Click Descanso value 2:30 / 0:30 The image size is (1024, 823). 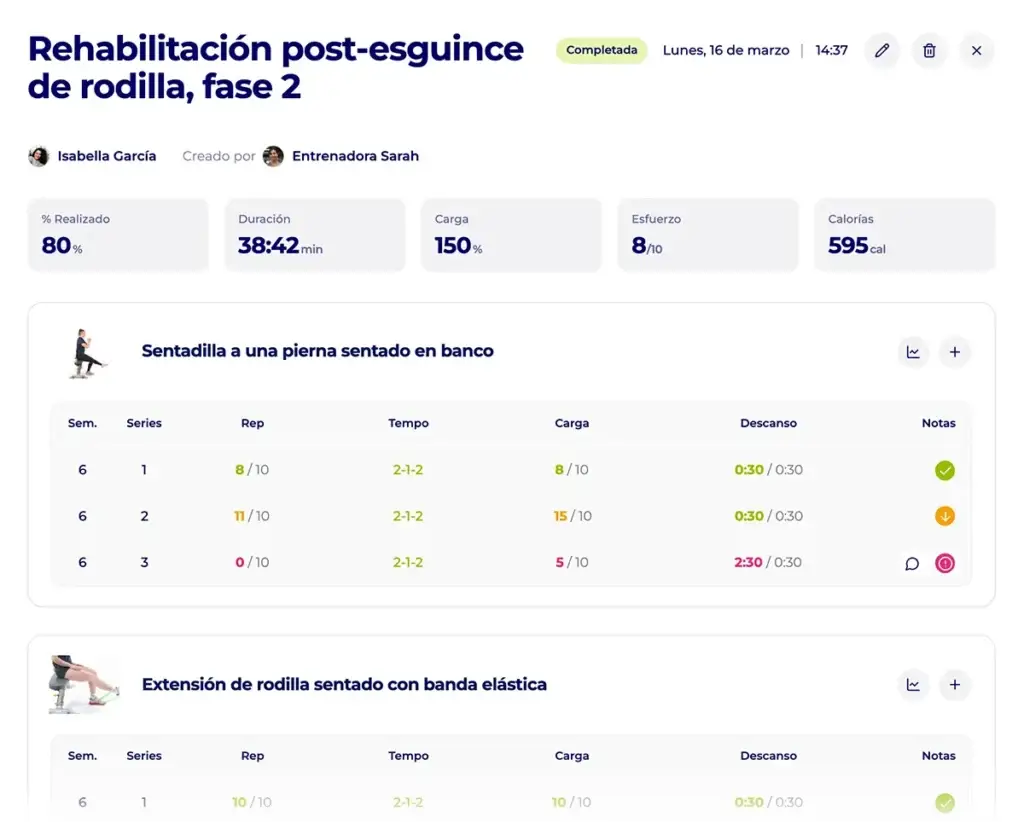click(x=768, y=562)
